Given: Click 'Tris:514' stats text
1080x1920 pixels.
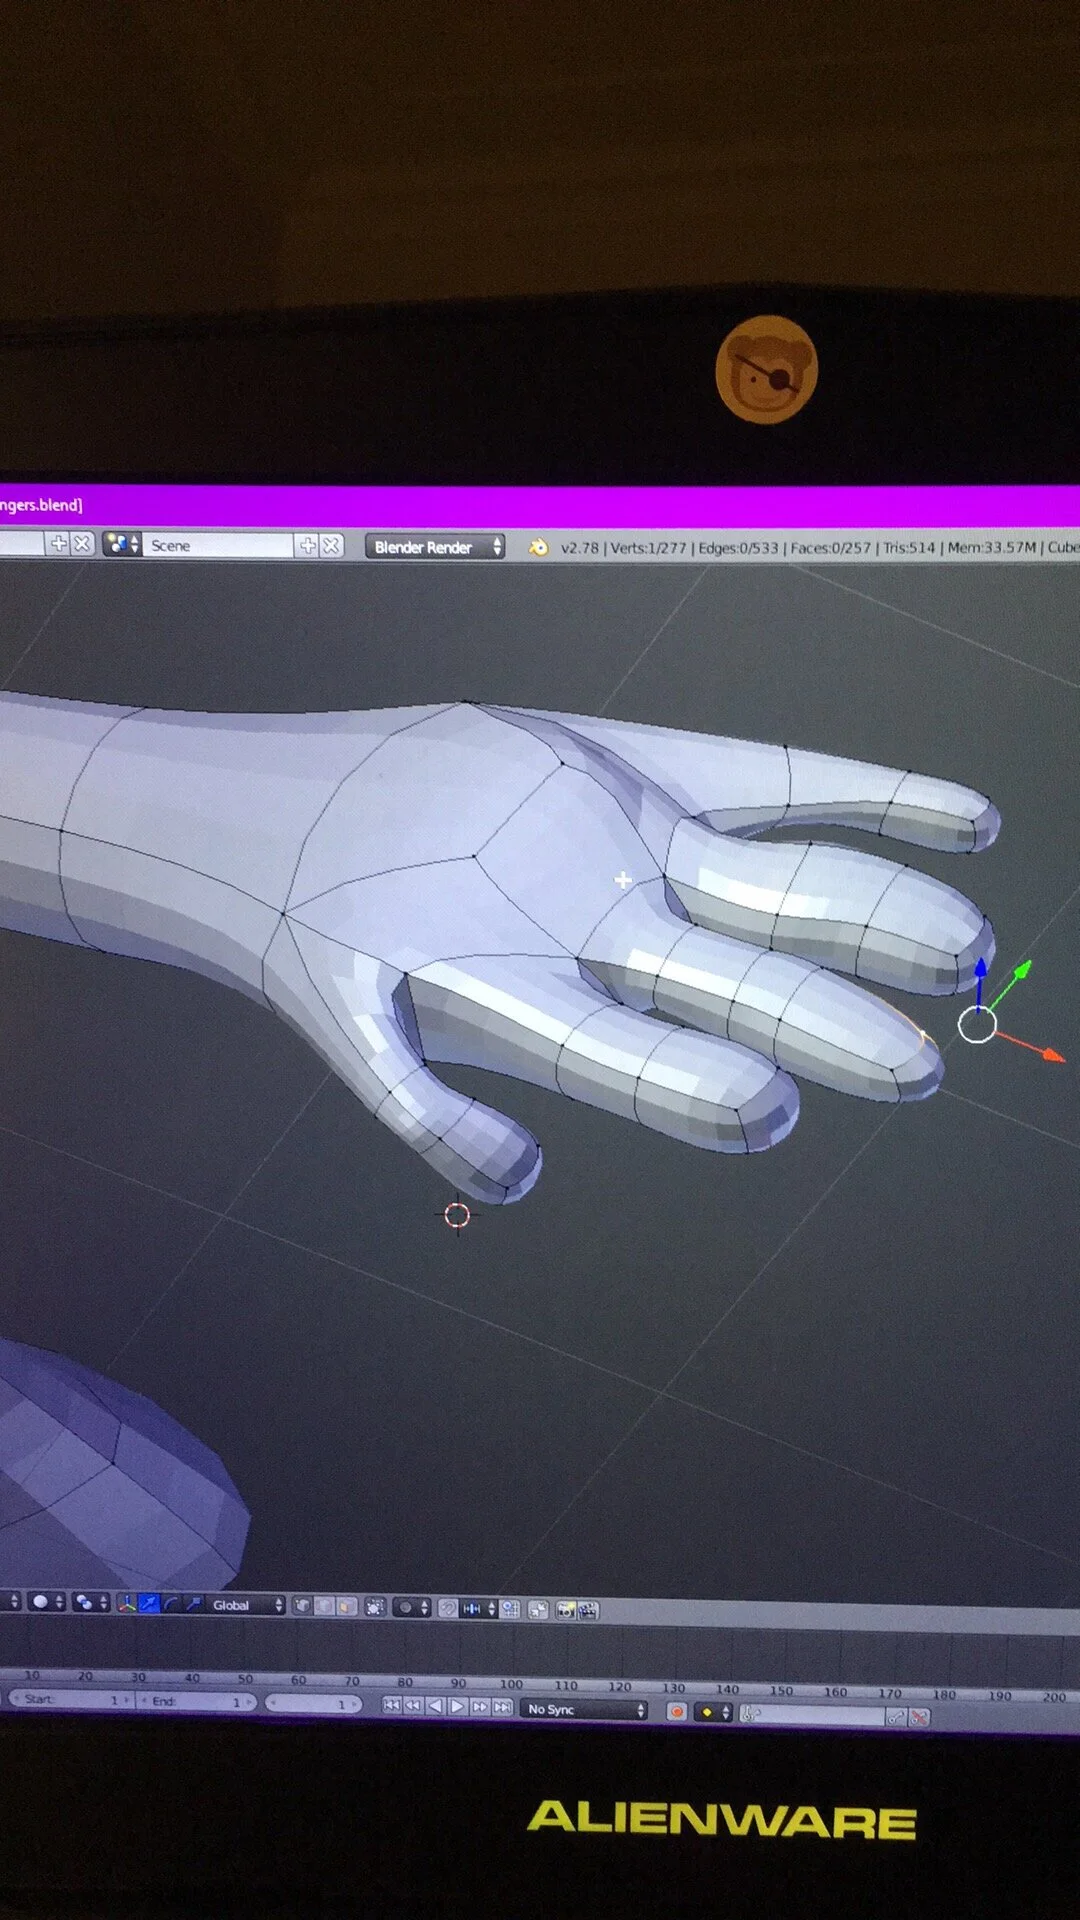Looking at the screenshot, I should pos(909,548).
